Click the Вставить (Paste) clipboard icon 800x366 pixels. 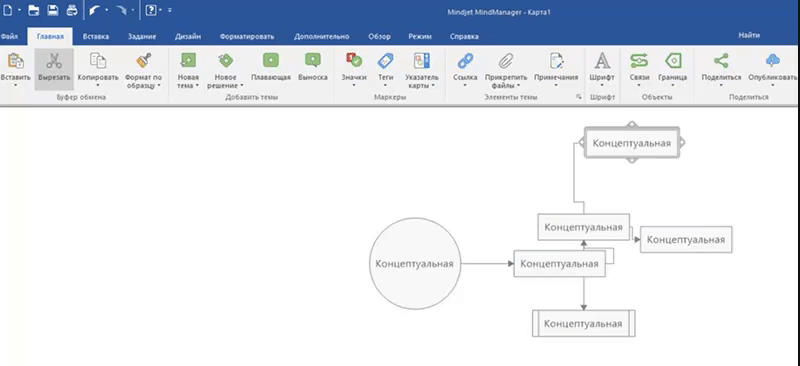(x=16, y=61)
